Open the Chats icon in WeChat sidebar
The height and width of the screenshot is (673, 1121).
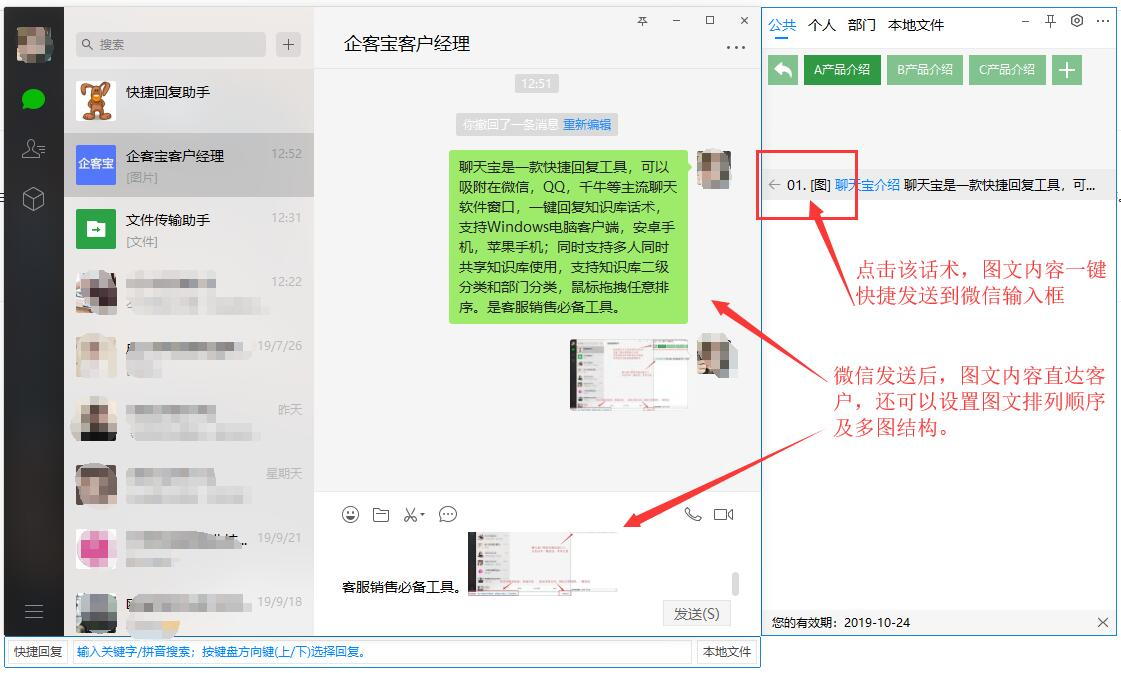34,99
